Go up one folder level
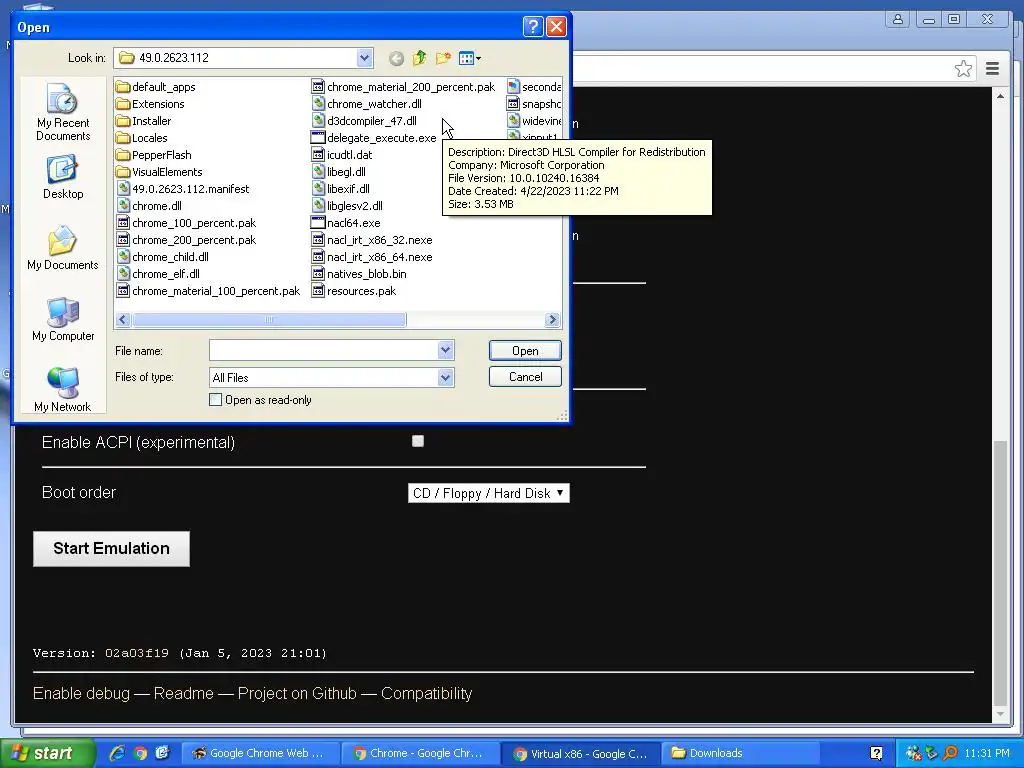1024x768 pixels. (419, 58)
